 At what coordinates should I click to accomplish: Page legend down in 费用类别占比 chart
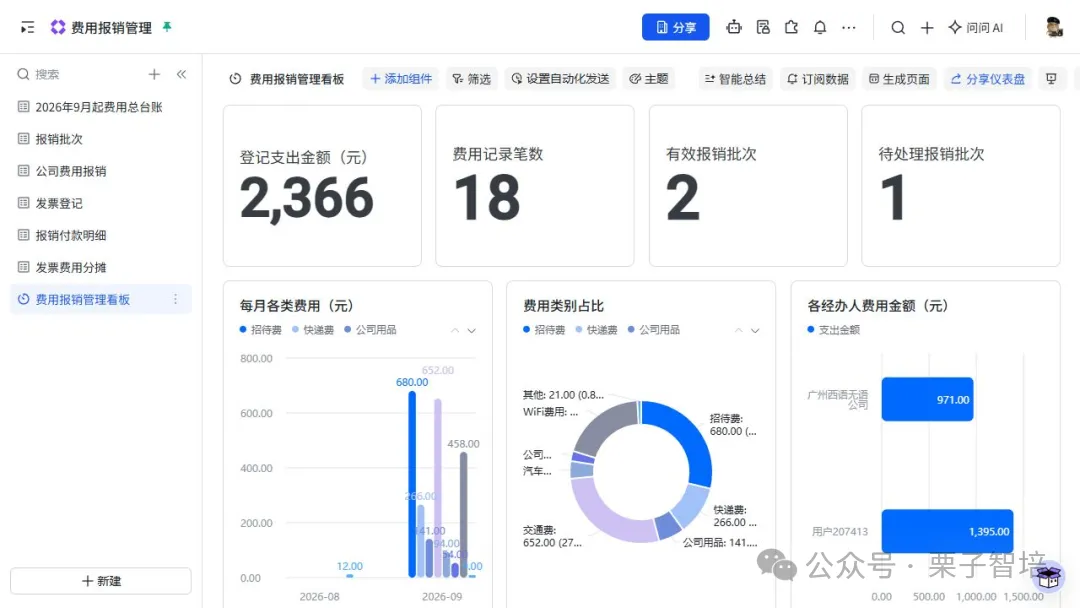pos(756,331)
